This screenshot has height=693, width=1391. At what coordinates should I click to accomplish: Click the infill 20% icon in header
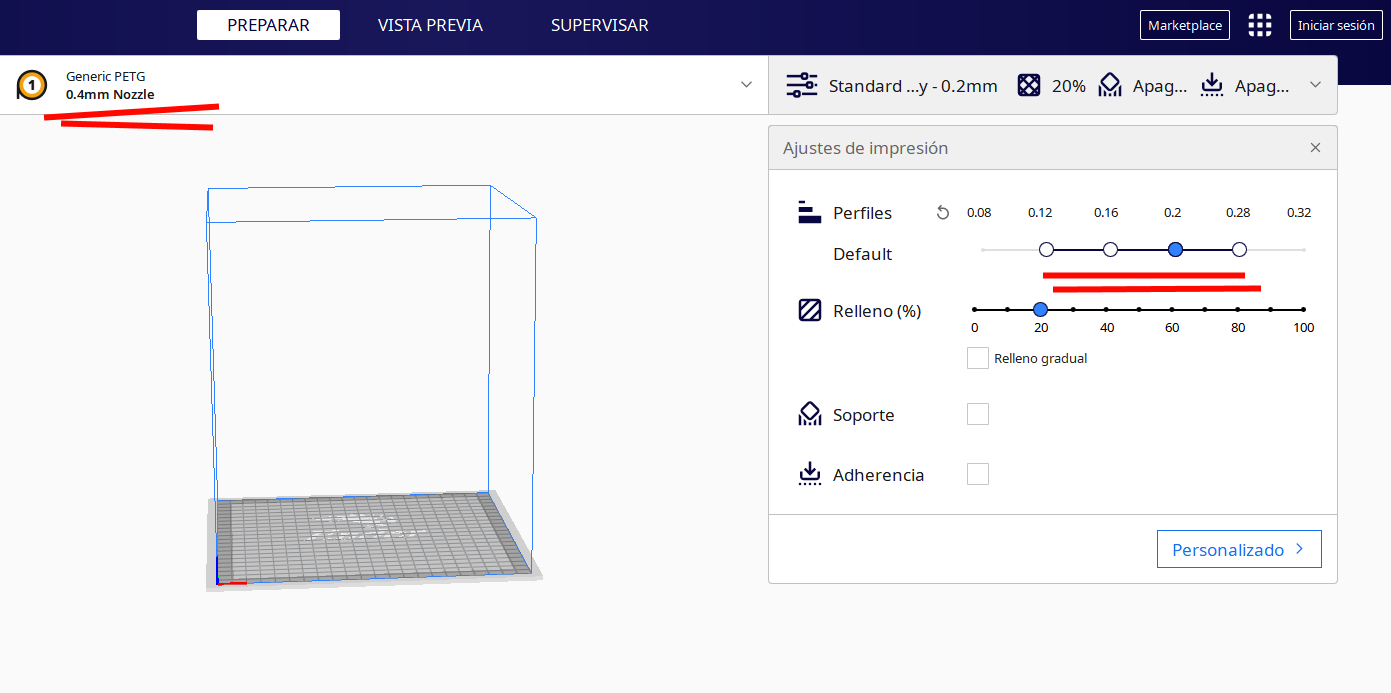pos(1029,86)
